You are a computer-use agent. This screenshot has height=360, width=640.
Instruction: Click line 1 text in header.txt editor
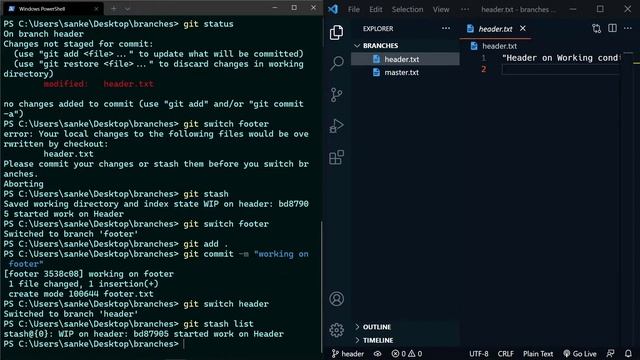point(561,58)
